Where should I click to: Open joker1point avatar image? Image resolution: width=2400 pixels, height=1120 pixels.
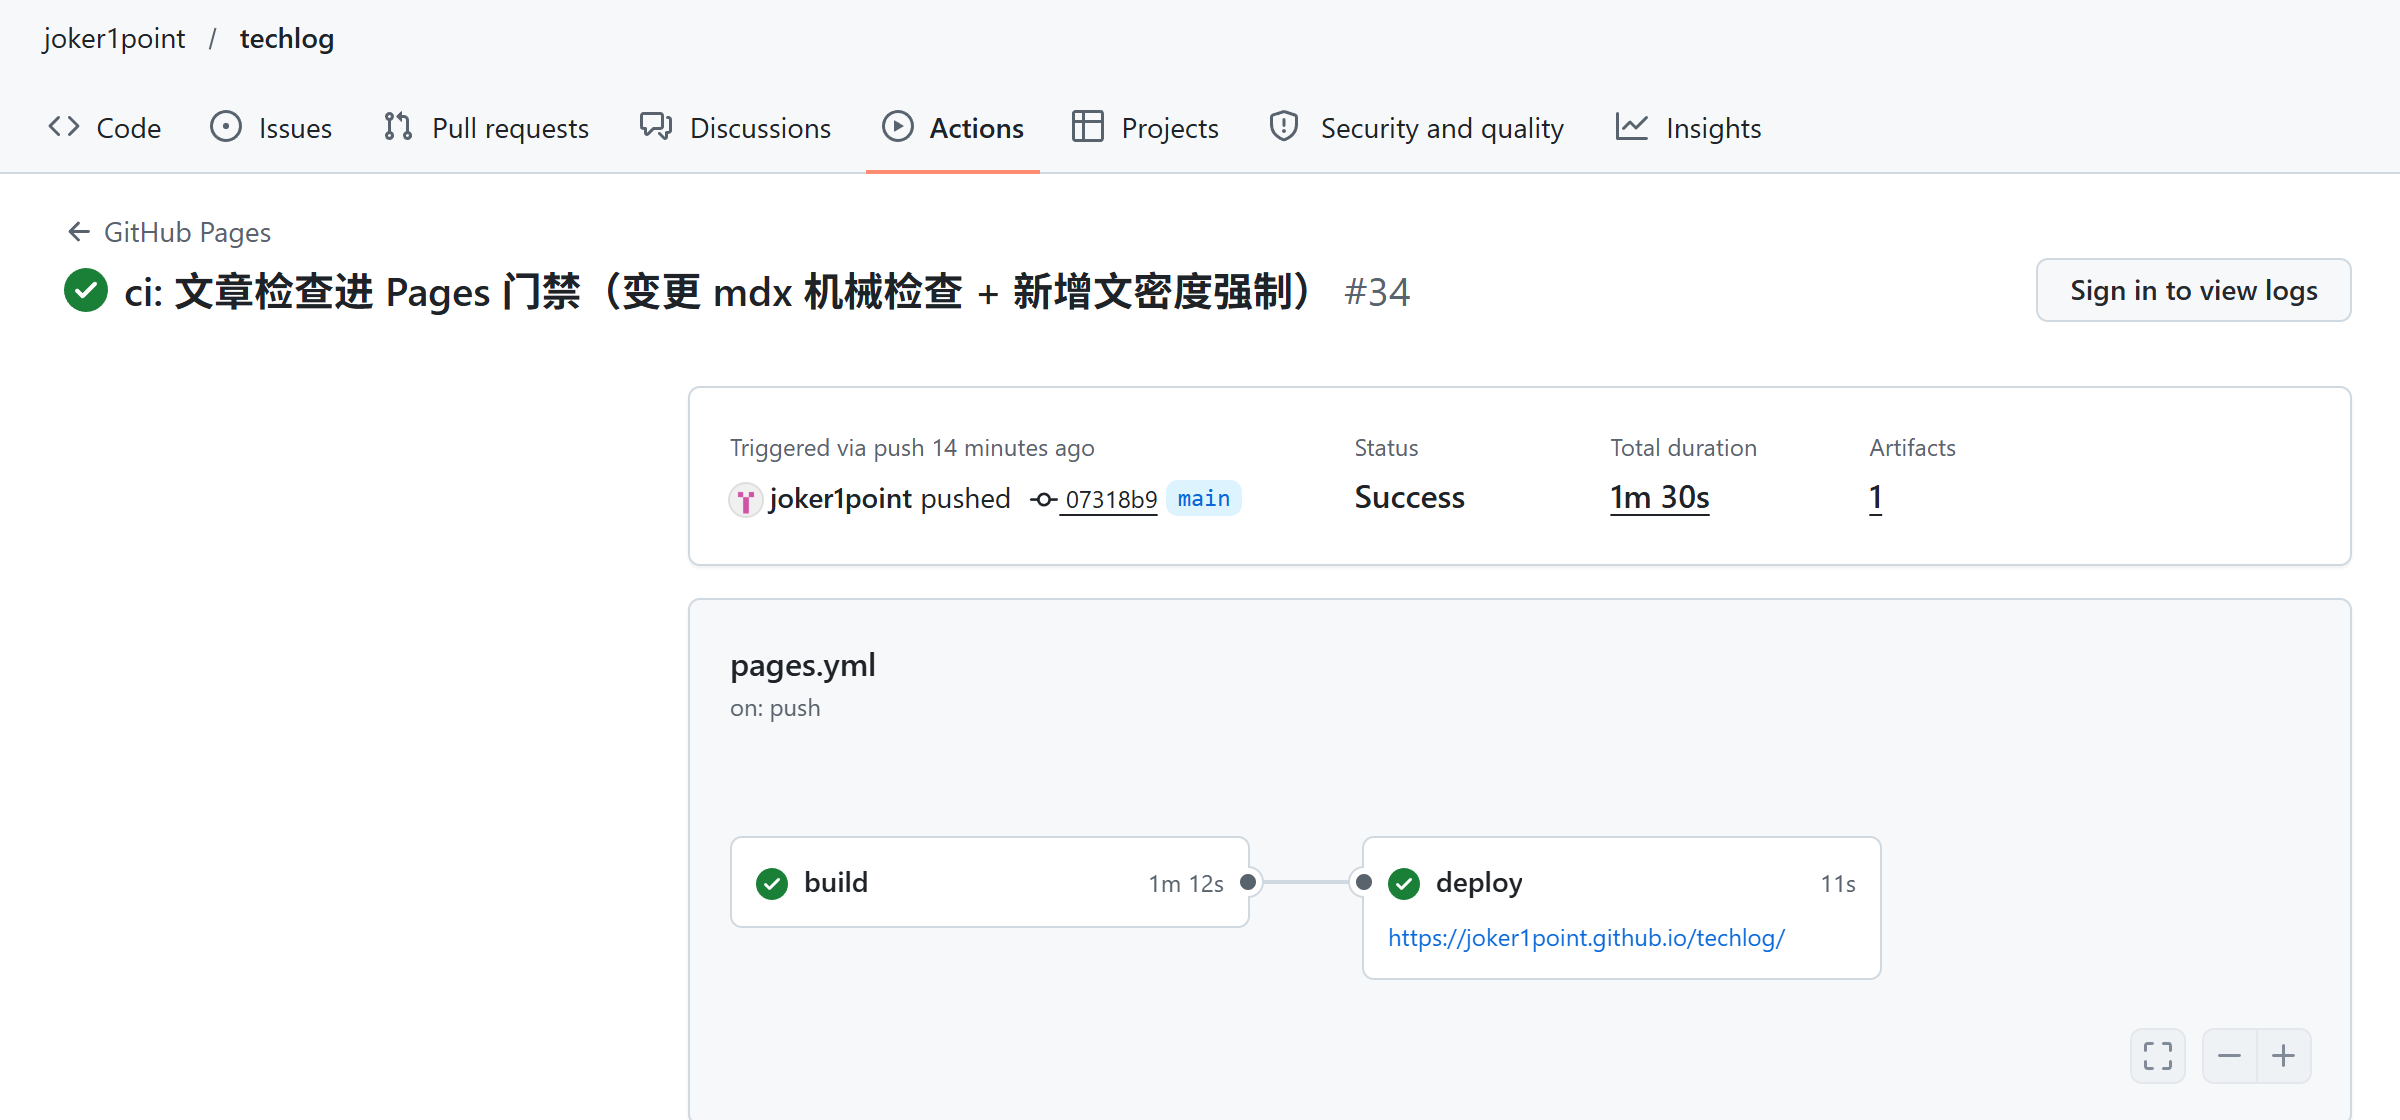coord(745,499)
